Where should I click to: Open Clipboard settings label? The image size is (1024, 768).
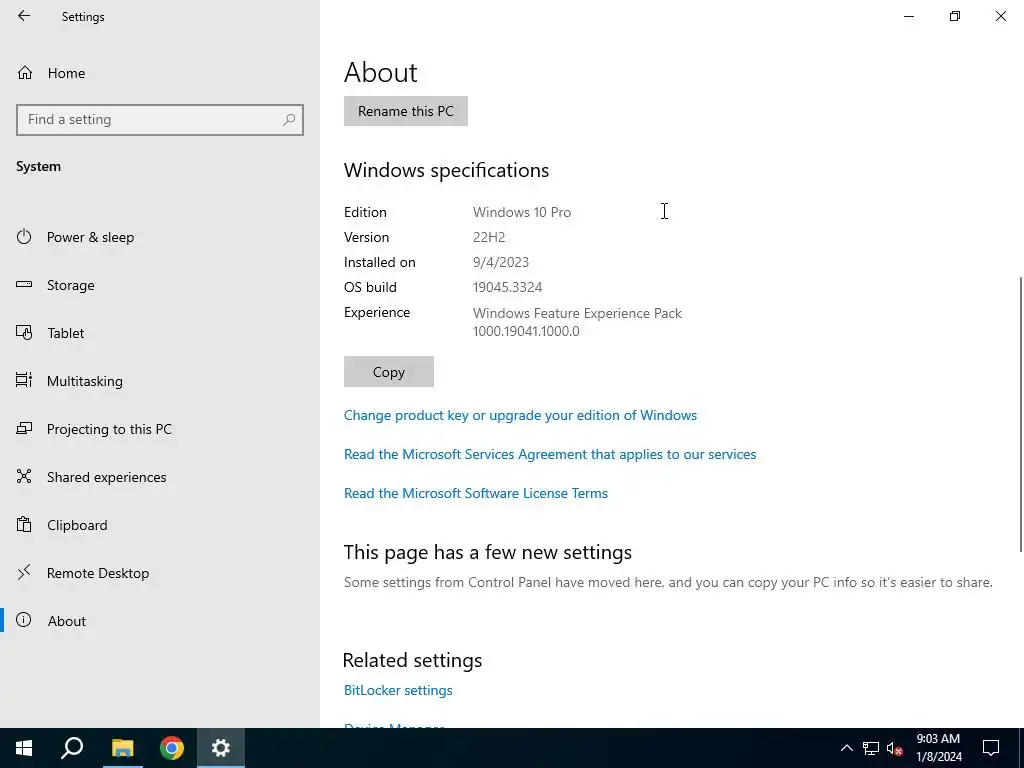(77, 525)
